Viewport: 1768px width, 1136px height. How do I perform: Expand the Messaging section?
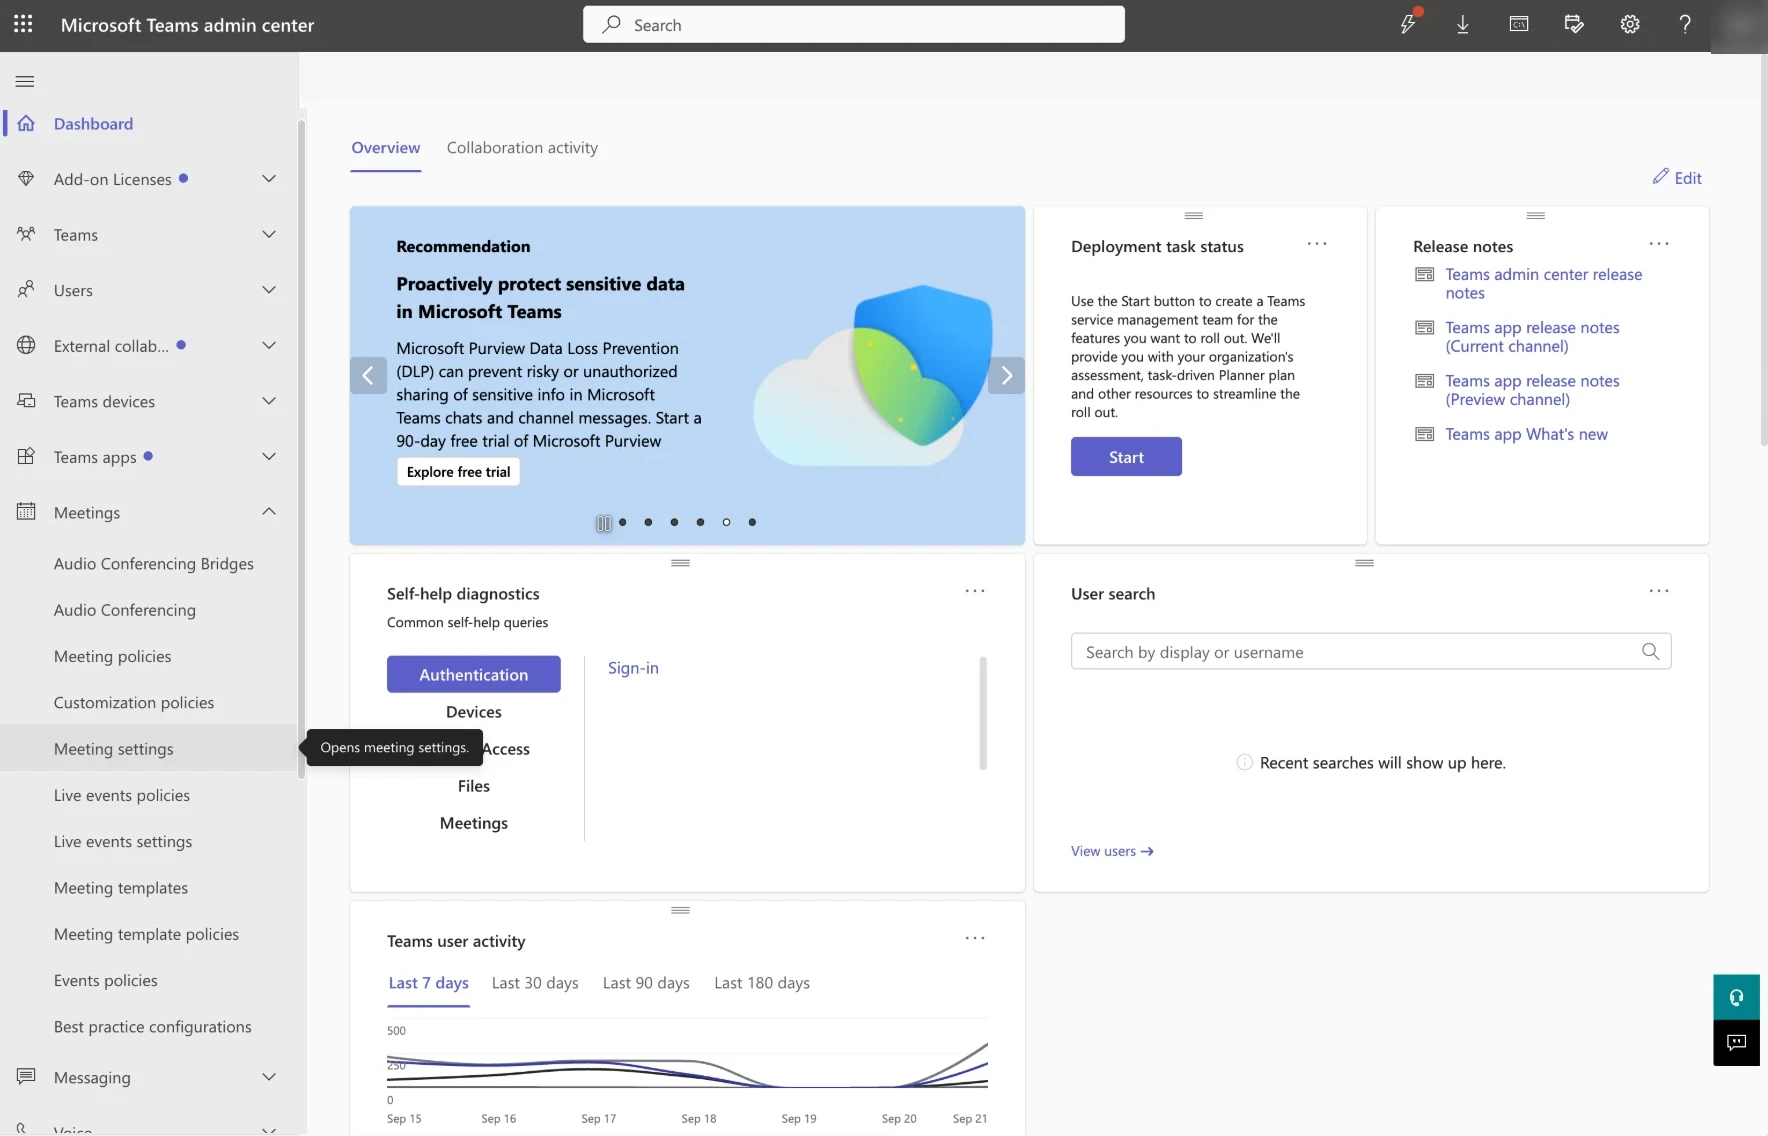(x=269, y=1077)
